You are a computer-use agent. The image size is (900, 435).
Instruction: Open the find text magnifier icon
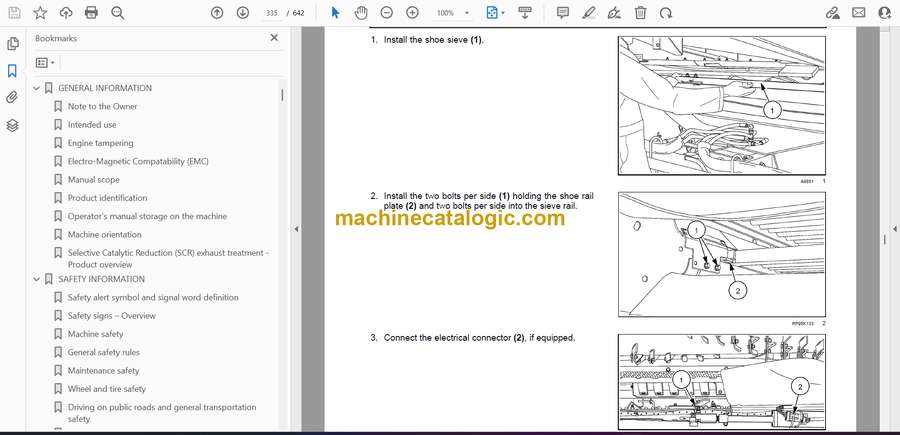coord(118,13)
